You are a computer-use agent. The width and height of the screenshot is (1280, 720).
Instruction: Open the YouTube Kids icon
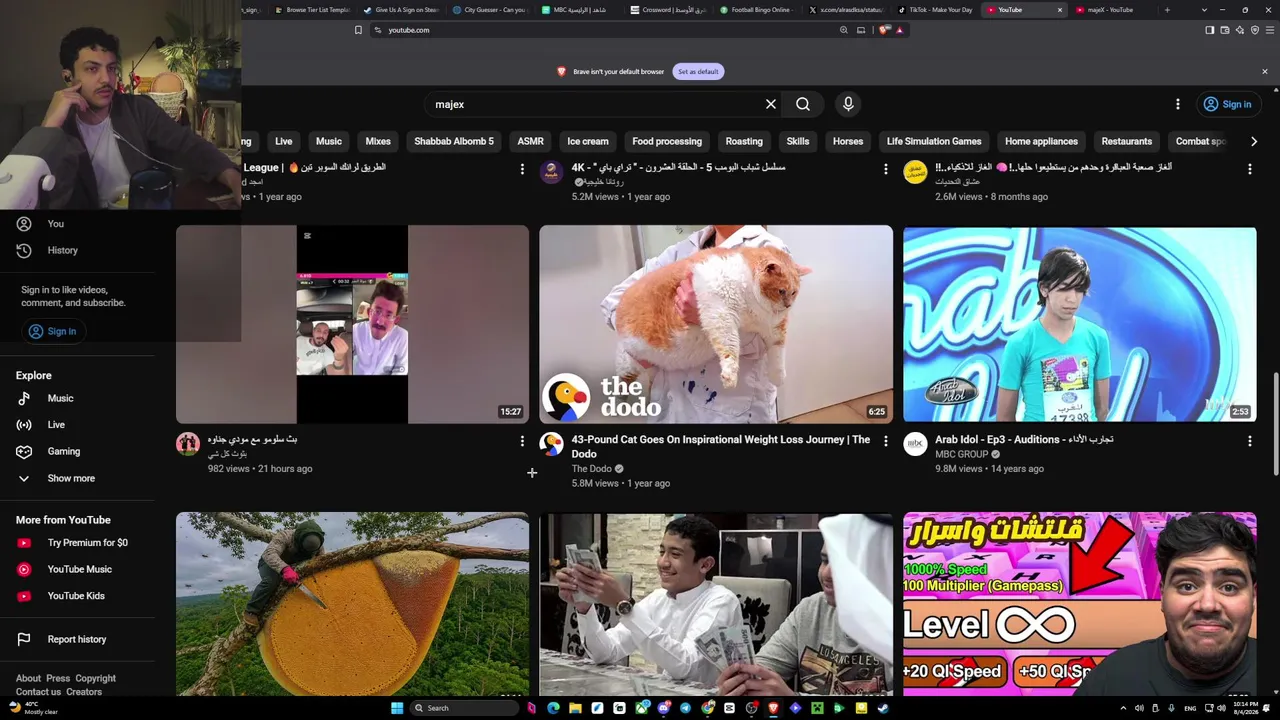point(24,596)
